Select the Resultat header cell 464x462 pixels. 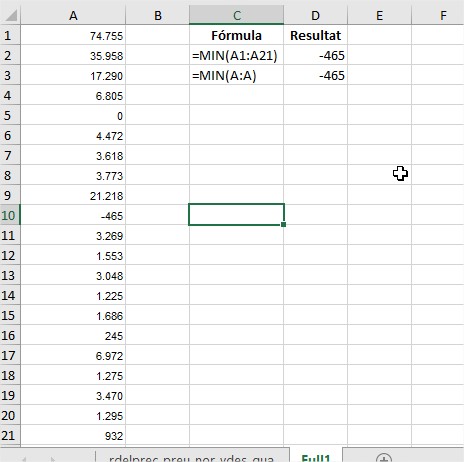(315, 35)
